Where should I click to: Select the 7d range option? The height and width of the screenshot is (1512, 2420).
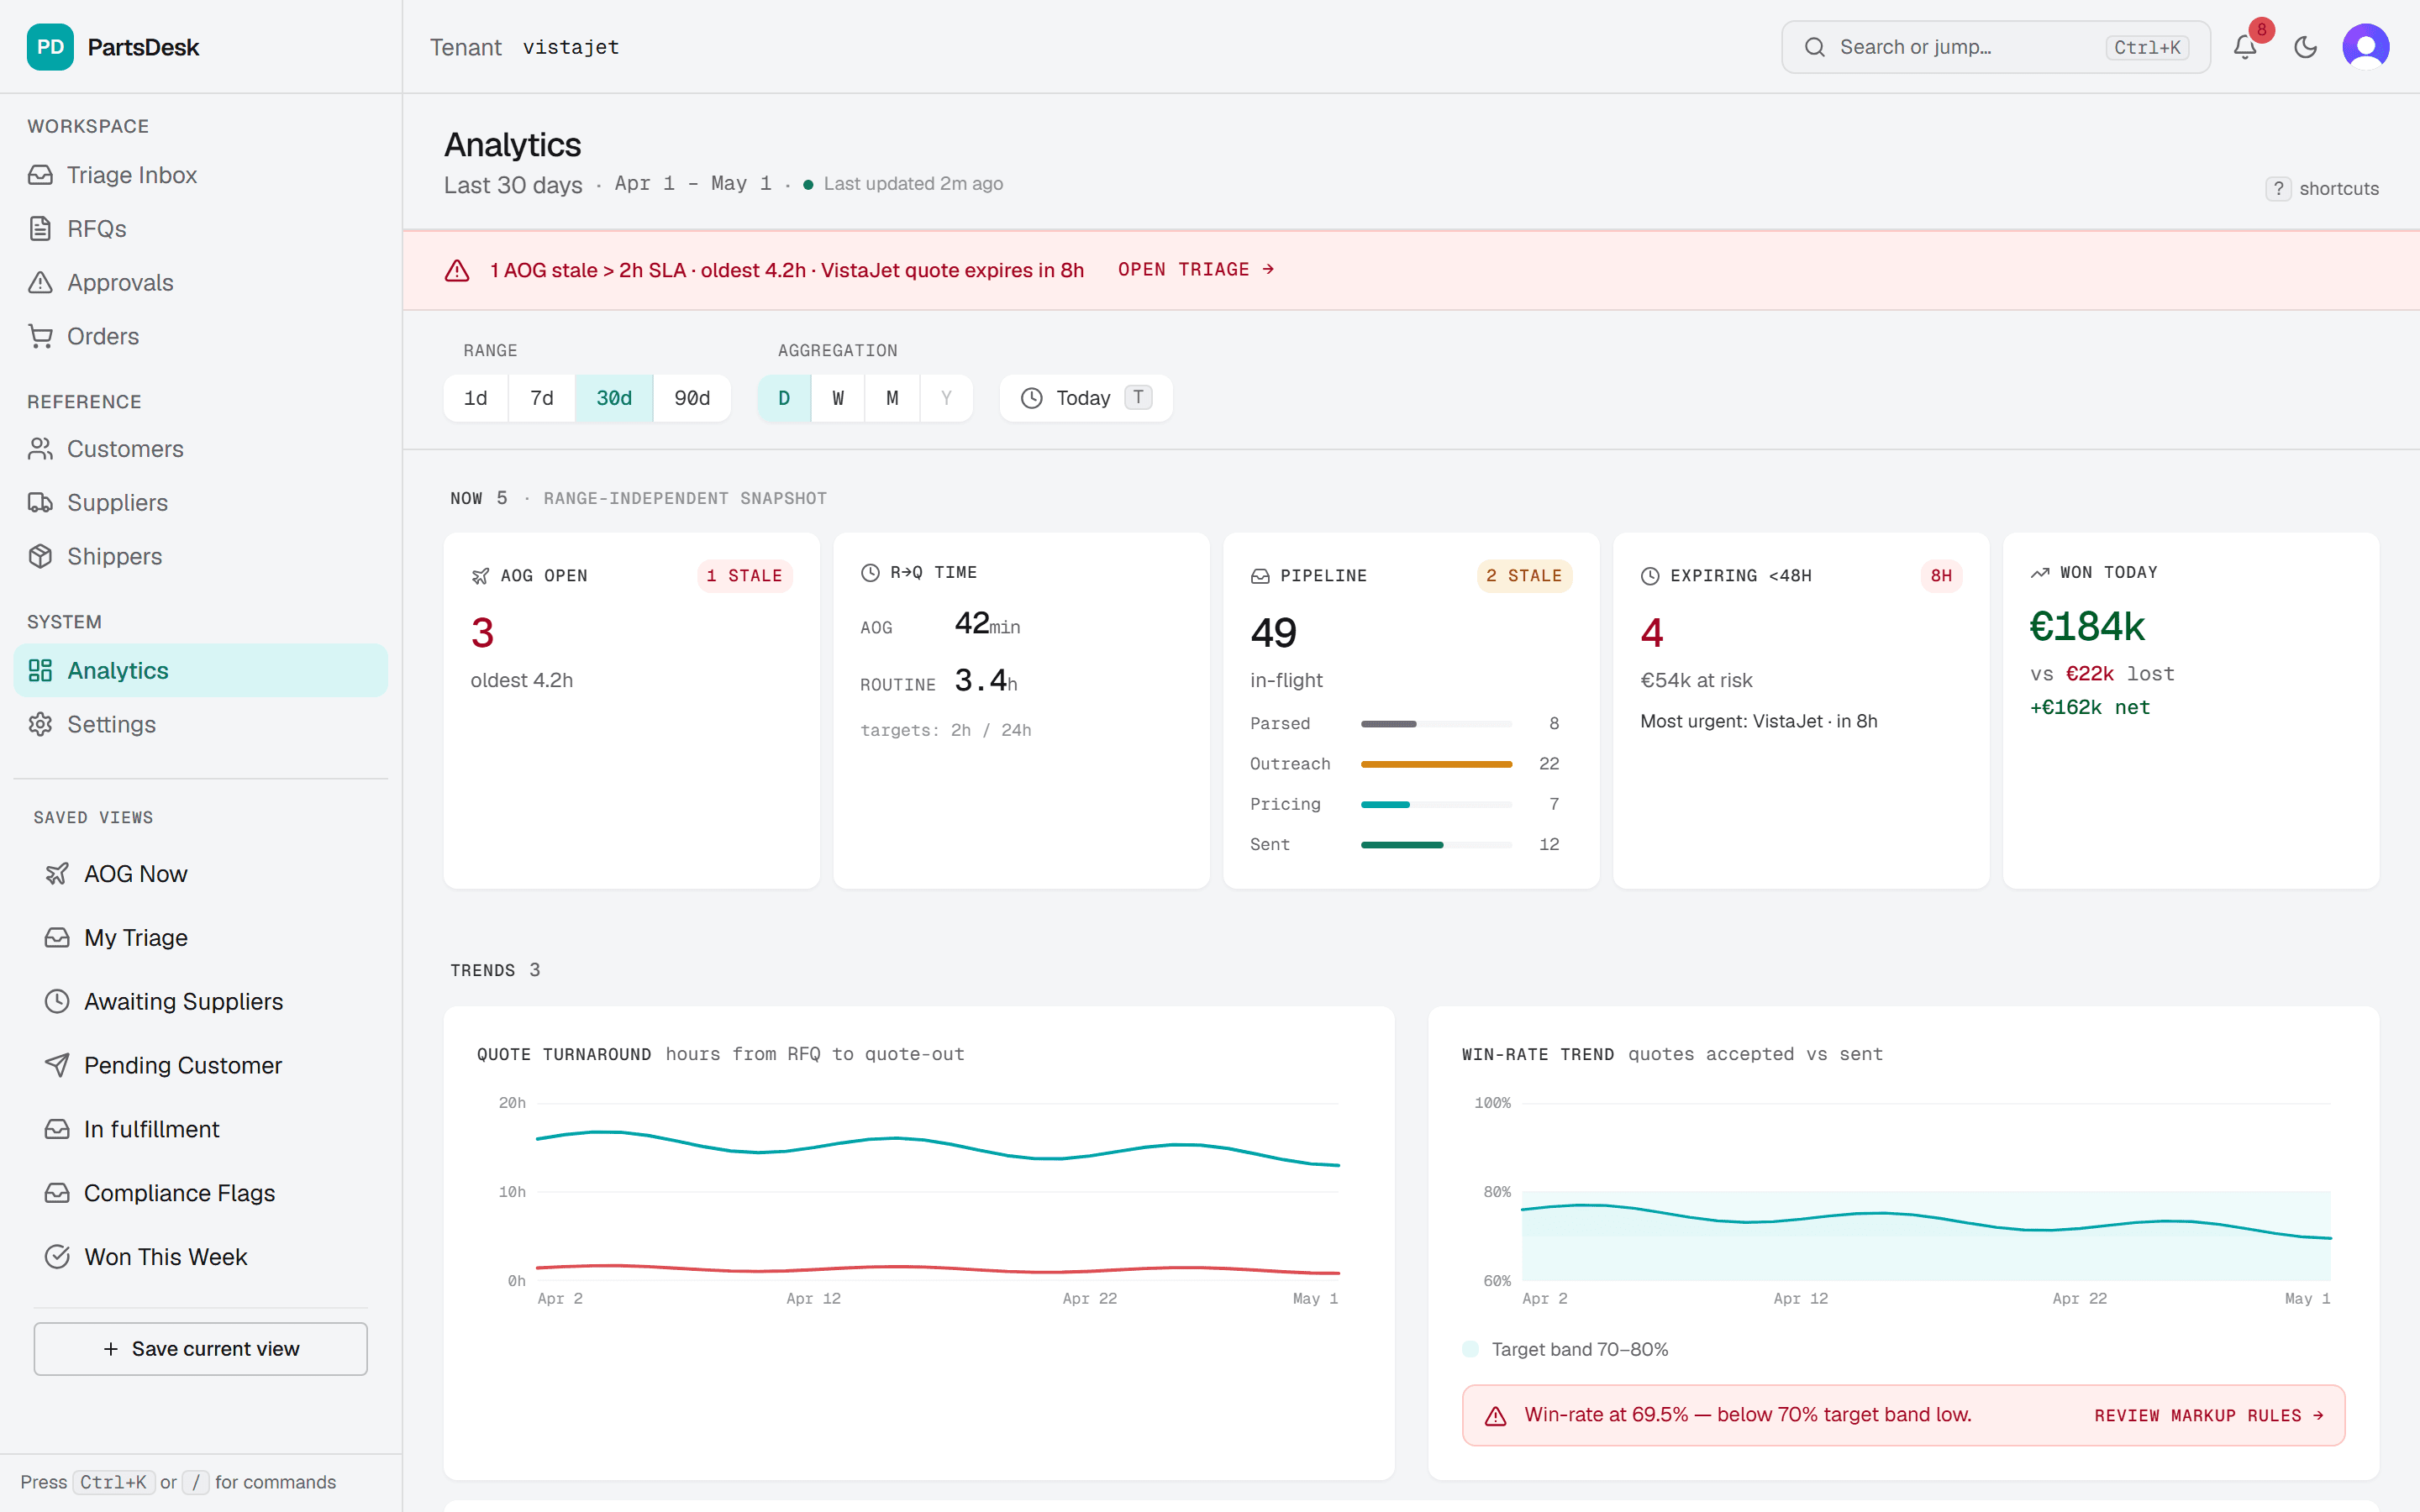[542, 398]
